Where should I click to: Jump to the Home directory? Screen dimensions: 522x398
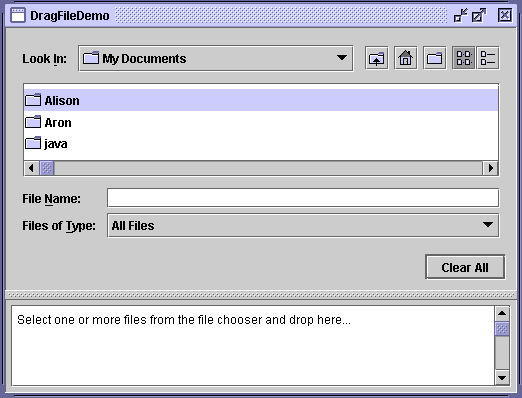405,58
